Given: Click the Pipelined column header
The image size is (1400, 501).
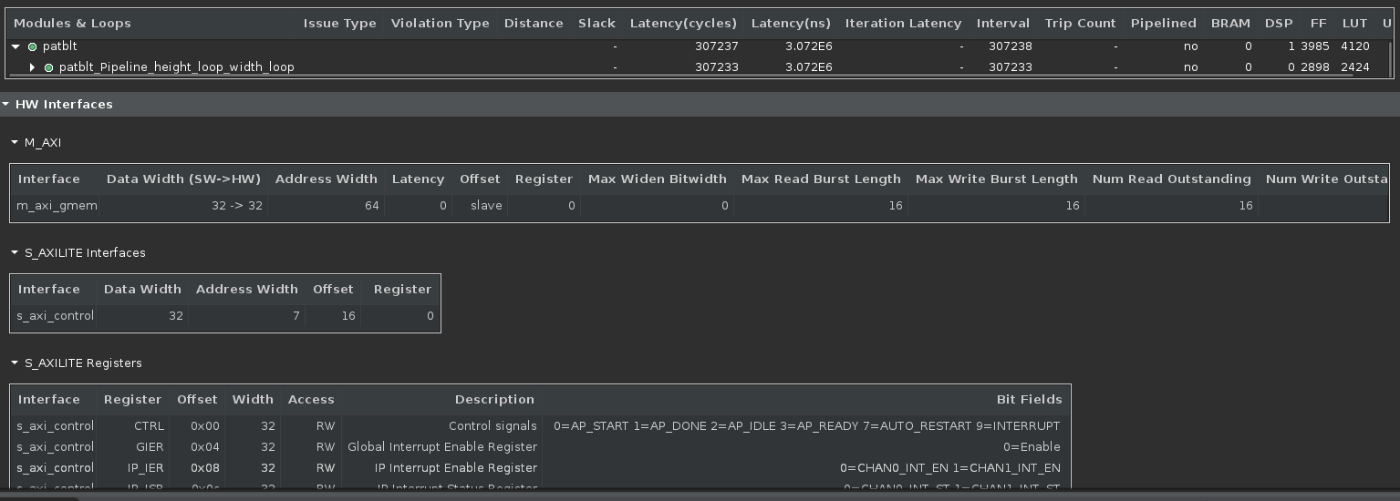Looking at the screenshot, I should 1163,23.
